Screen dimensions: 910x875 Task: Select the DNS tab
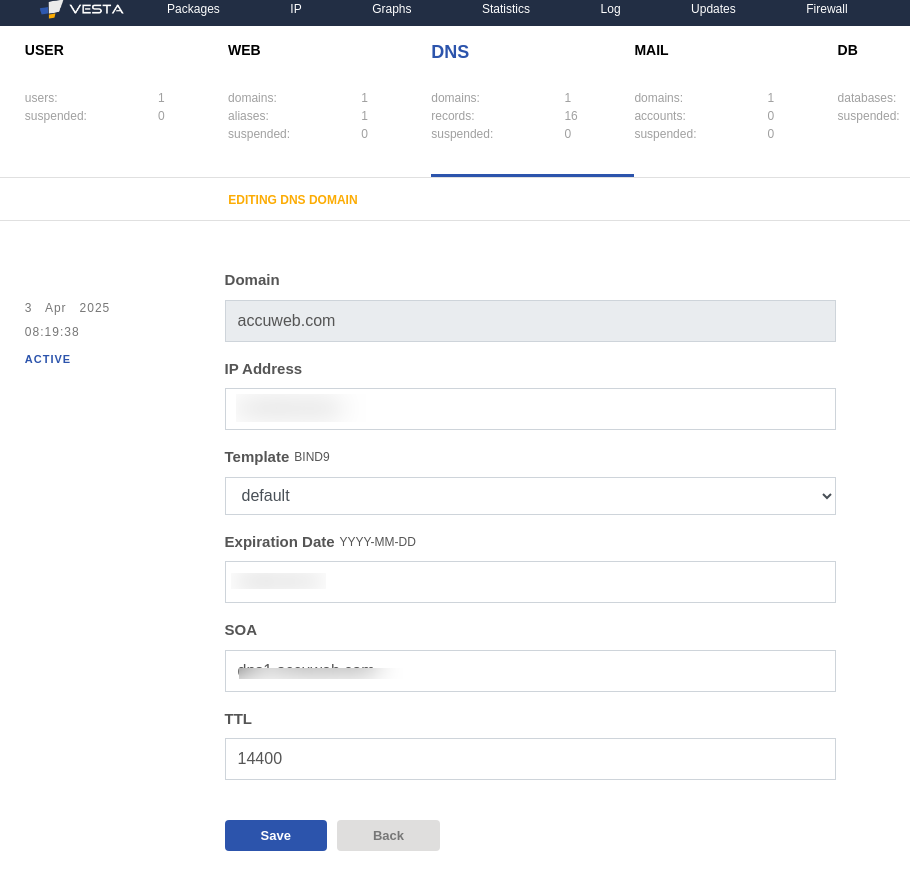point(450,52)
